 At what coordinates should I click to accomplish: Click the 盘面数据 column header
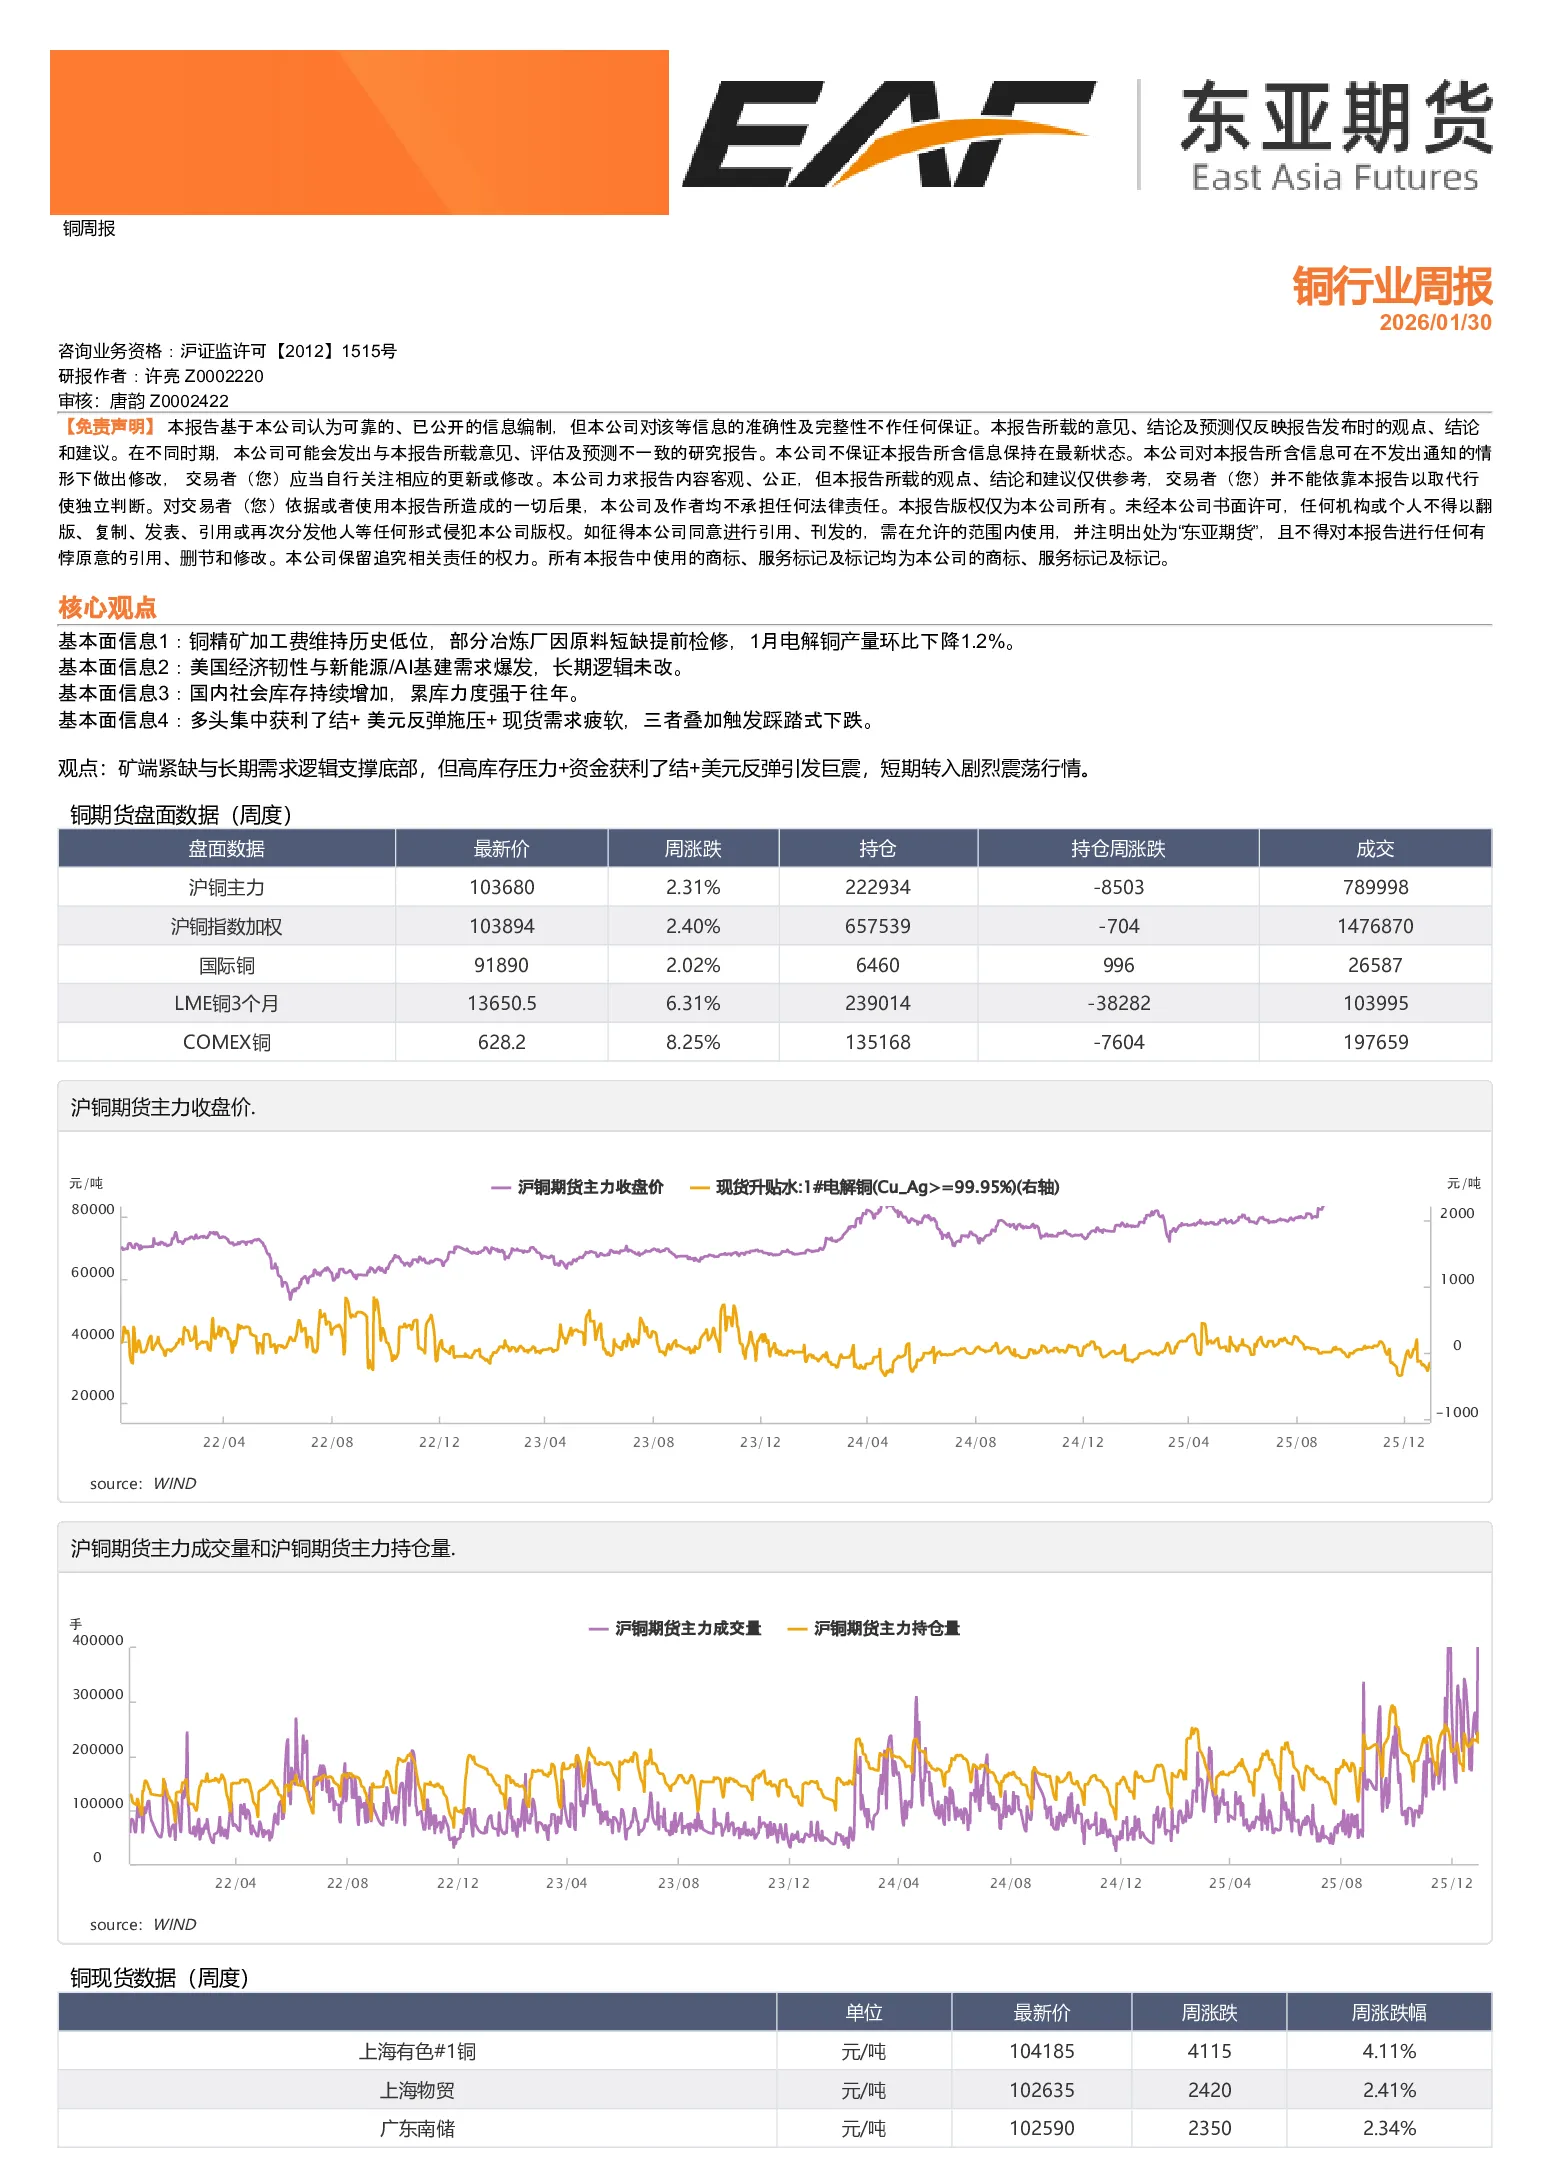(227, 848)
